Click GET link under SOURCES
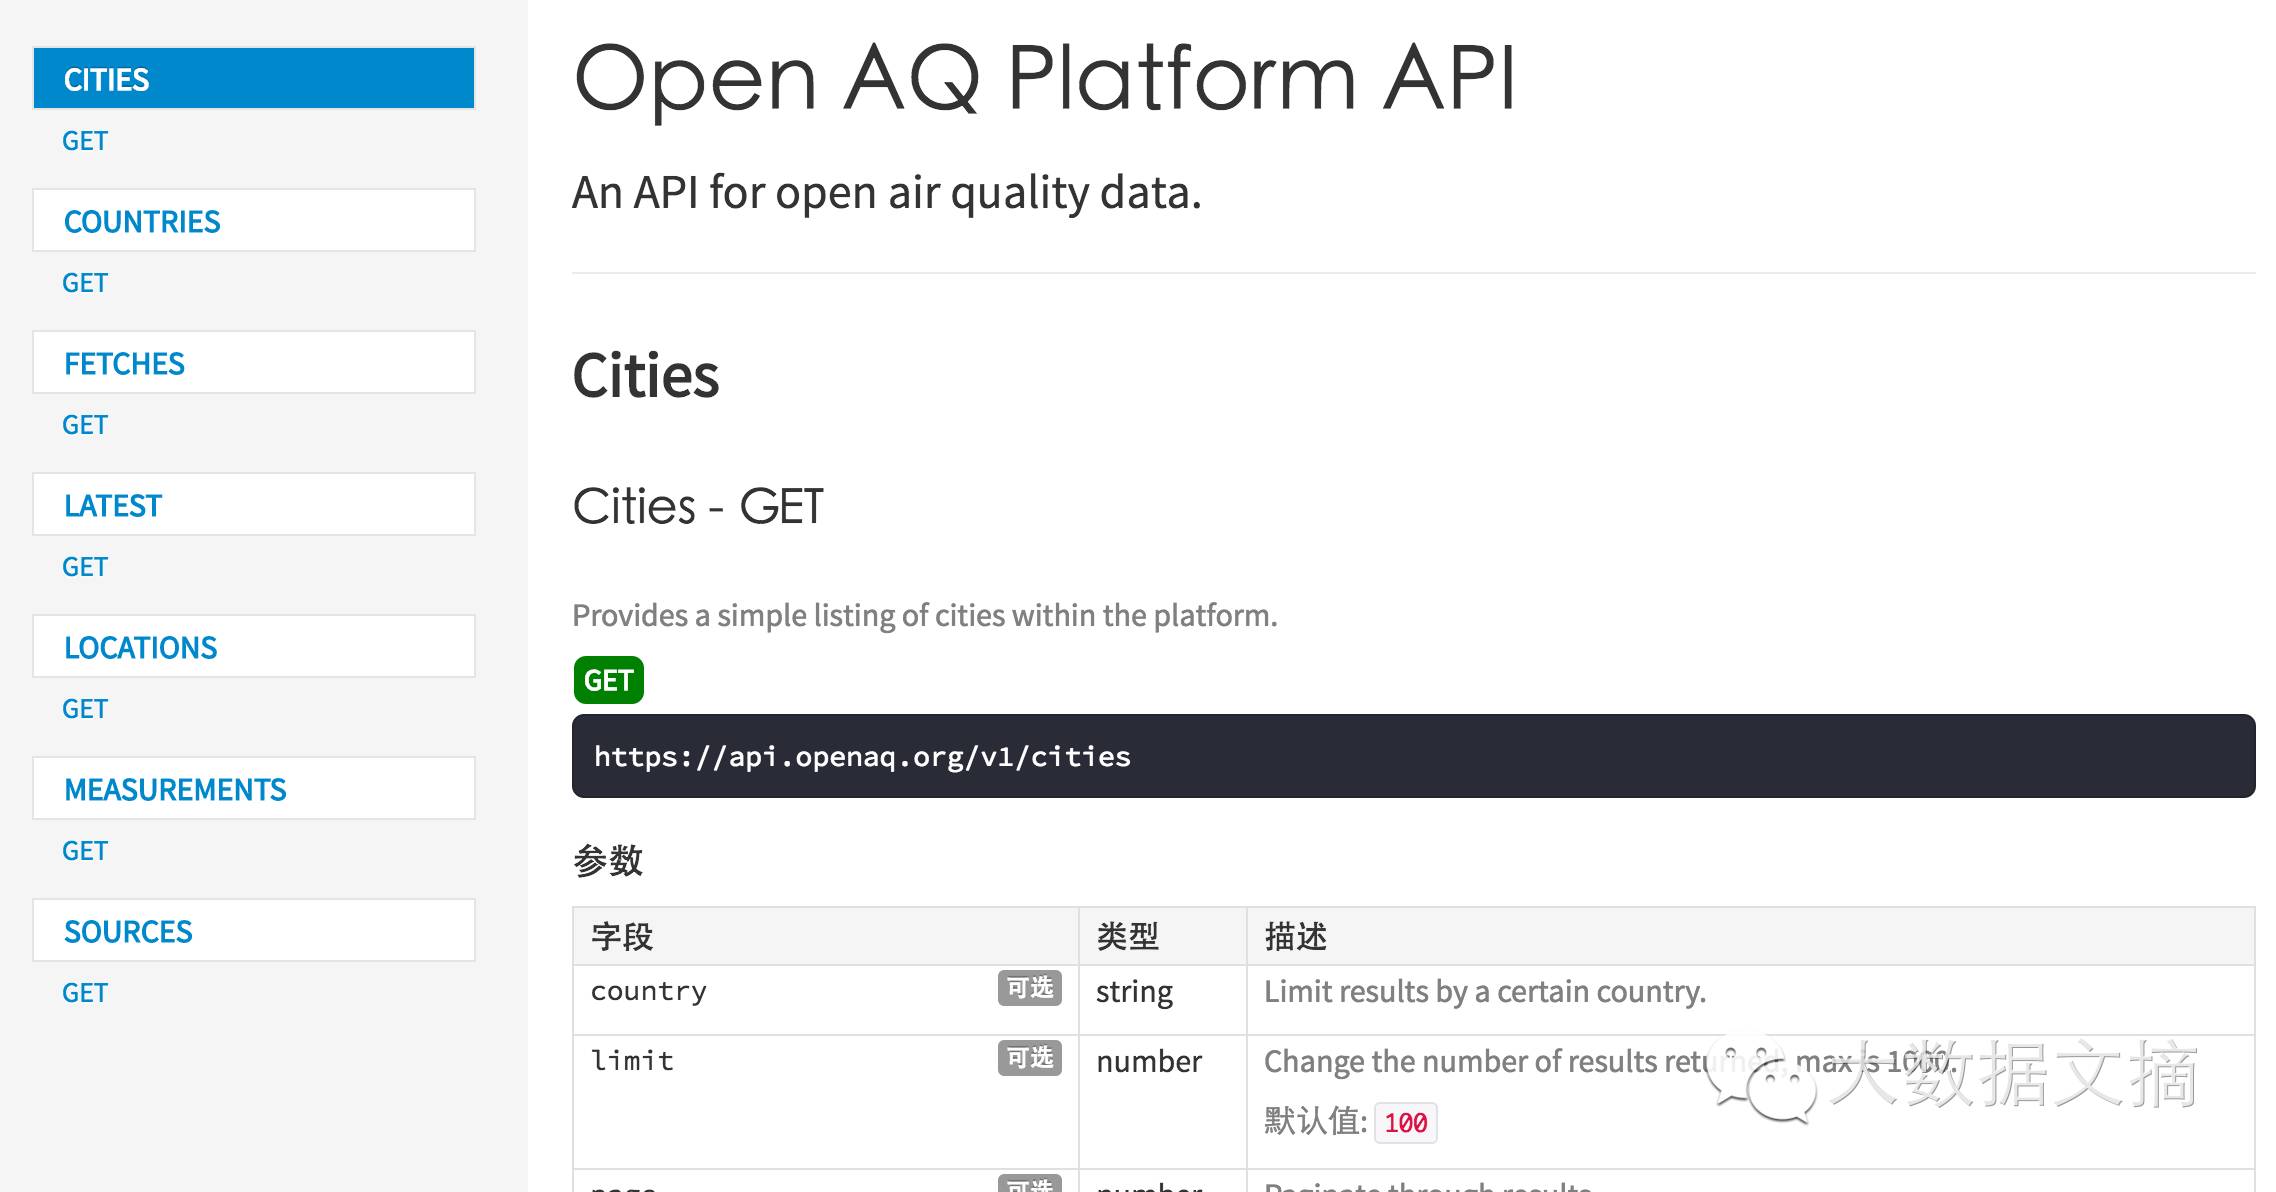Viewport: 2276px width, 1192px height. coord(85,993)
